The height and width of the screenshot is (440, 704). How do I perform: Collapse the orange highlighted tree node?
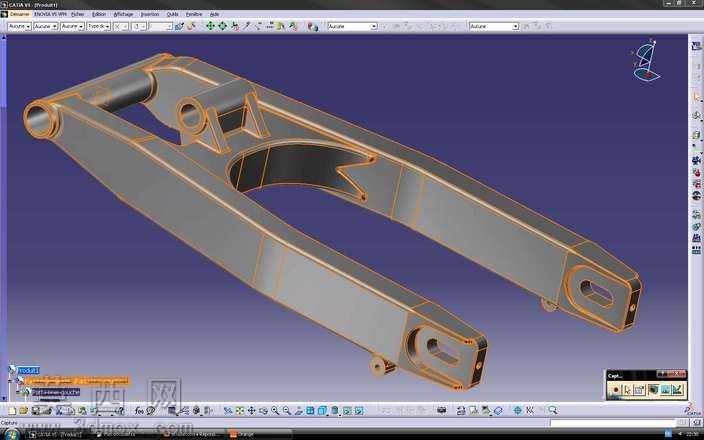[x=10, y=382]
